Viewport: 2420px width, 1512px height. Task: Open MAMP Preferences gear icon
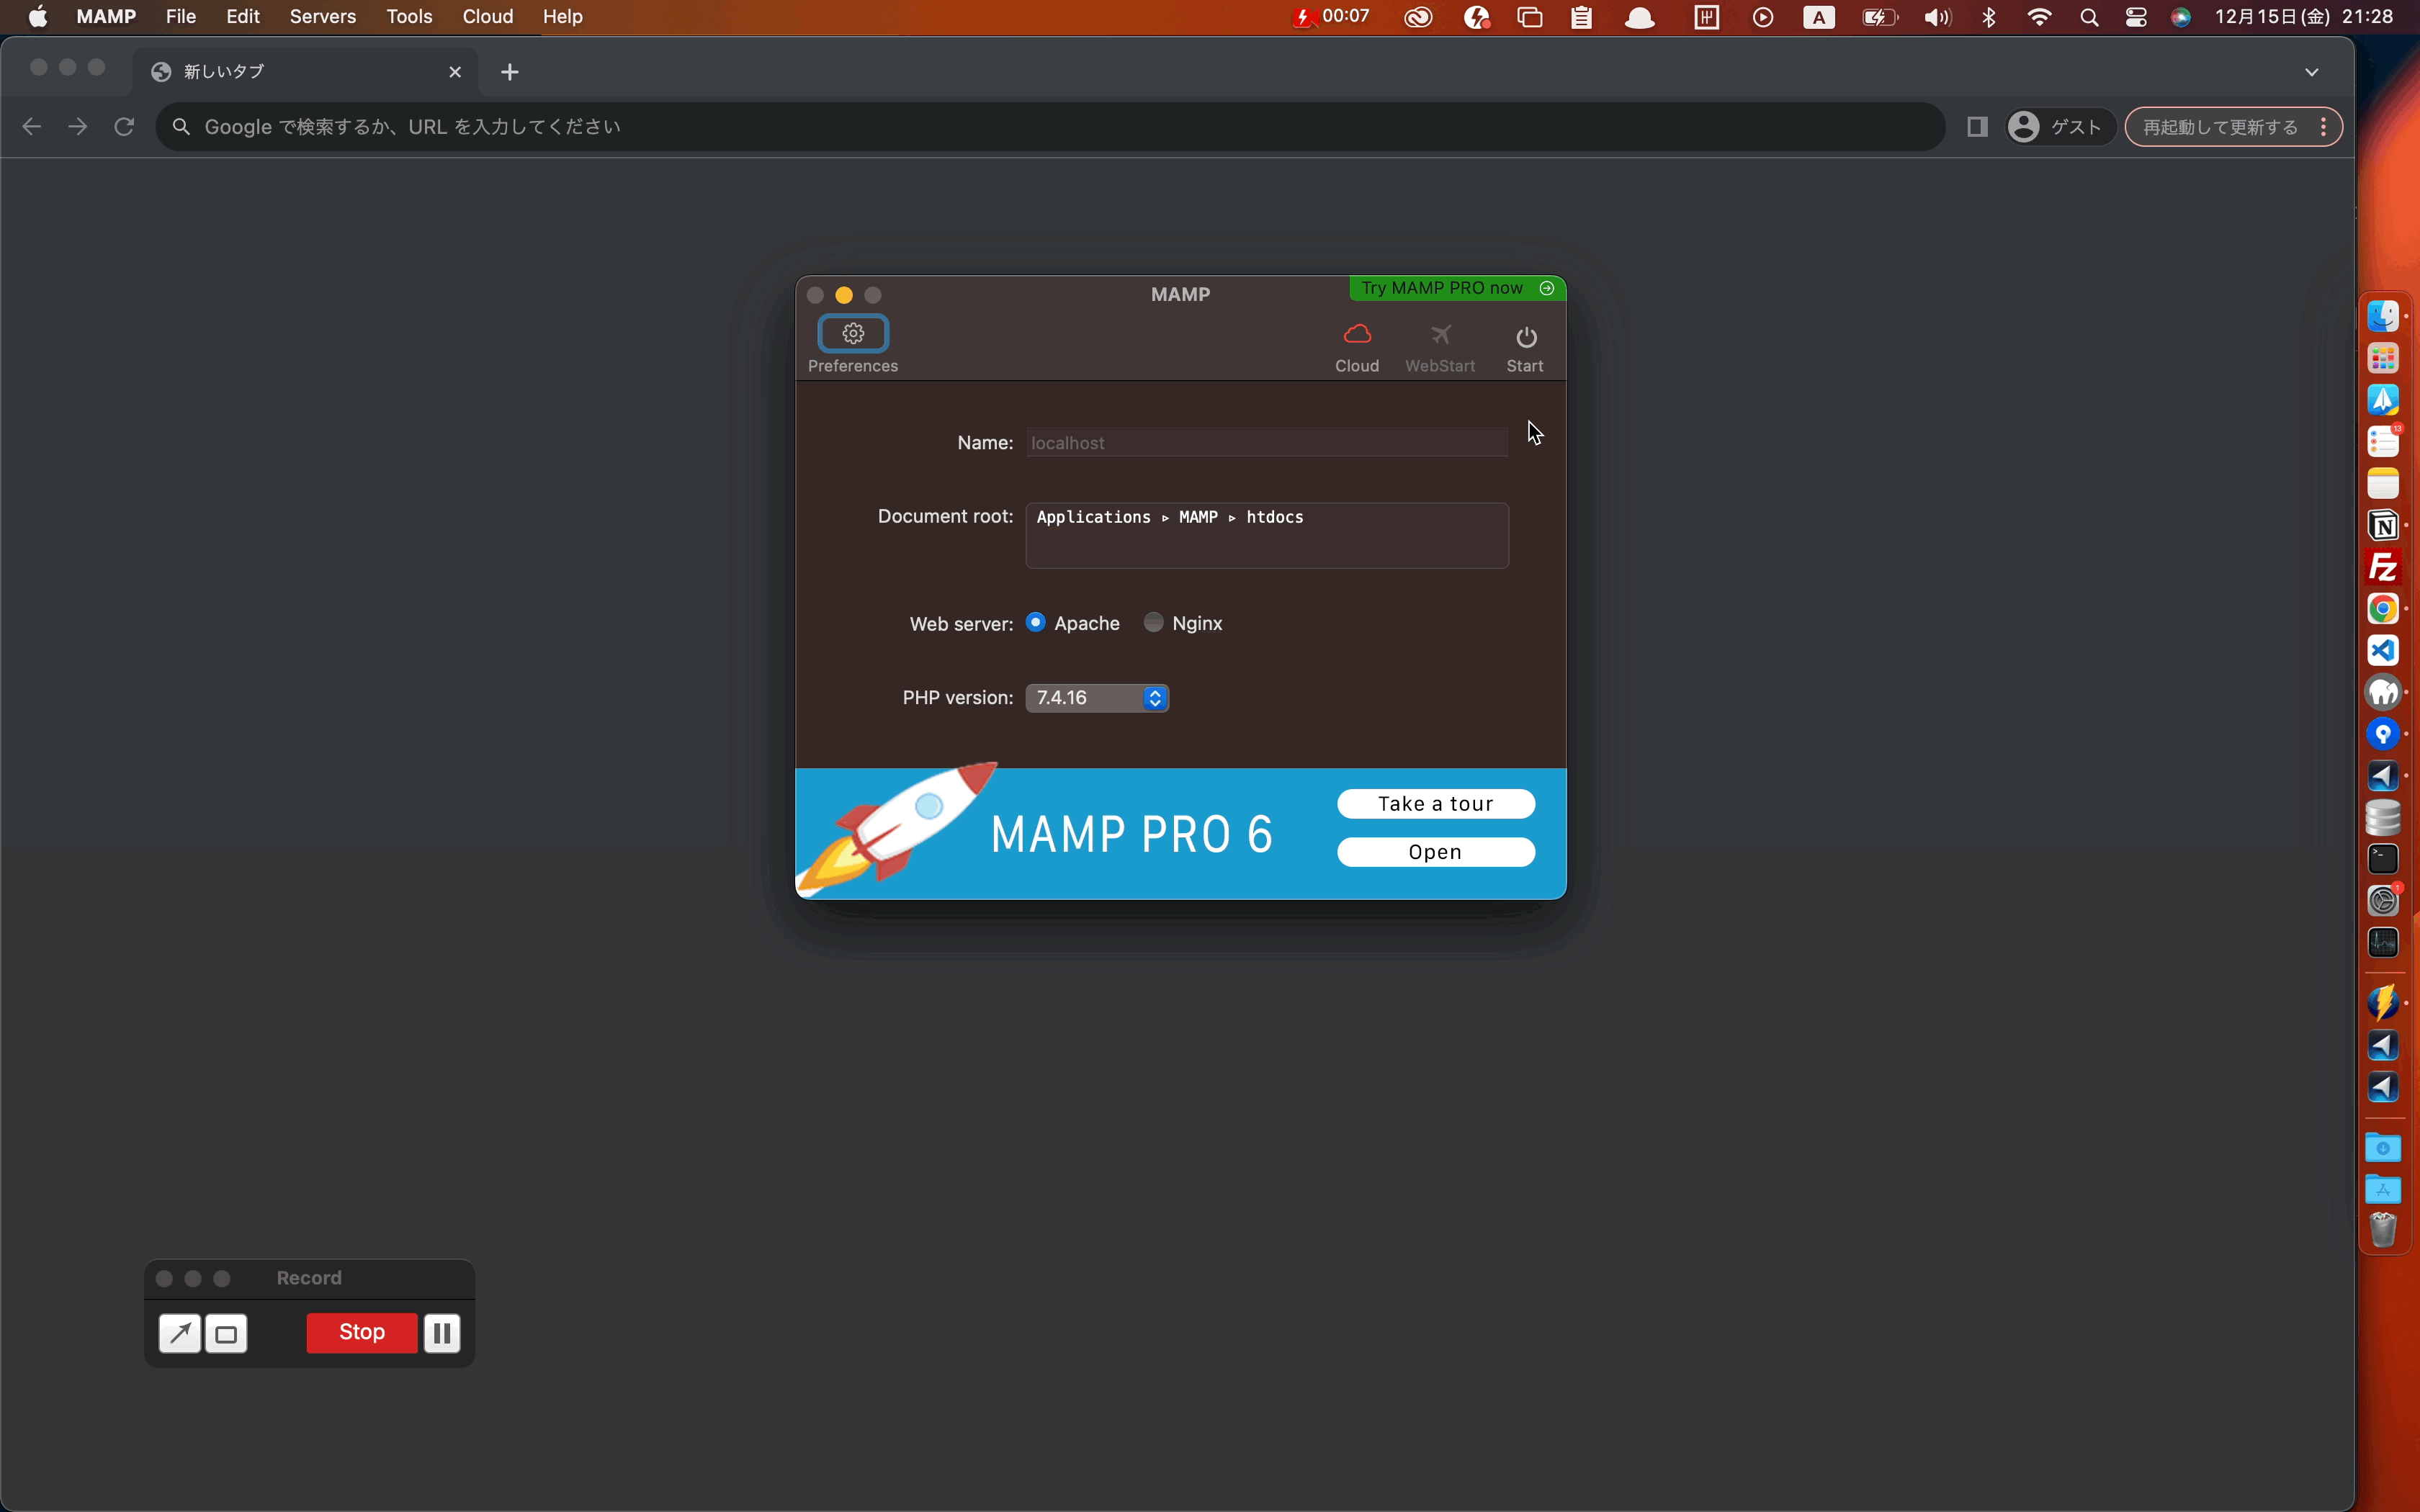pyautogui.click(x=853, y=333)
